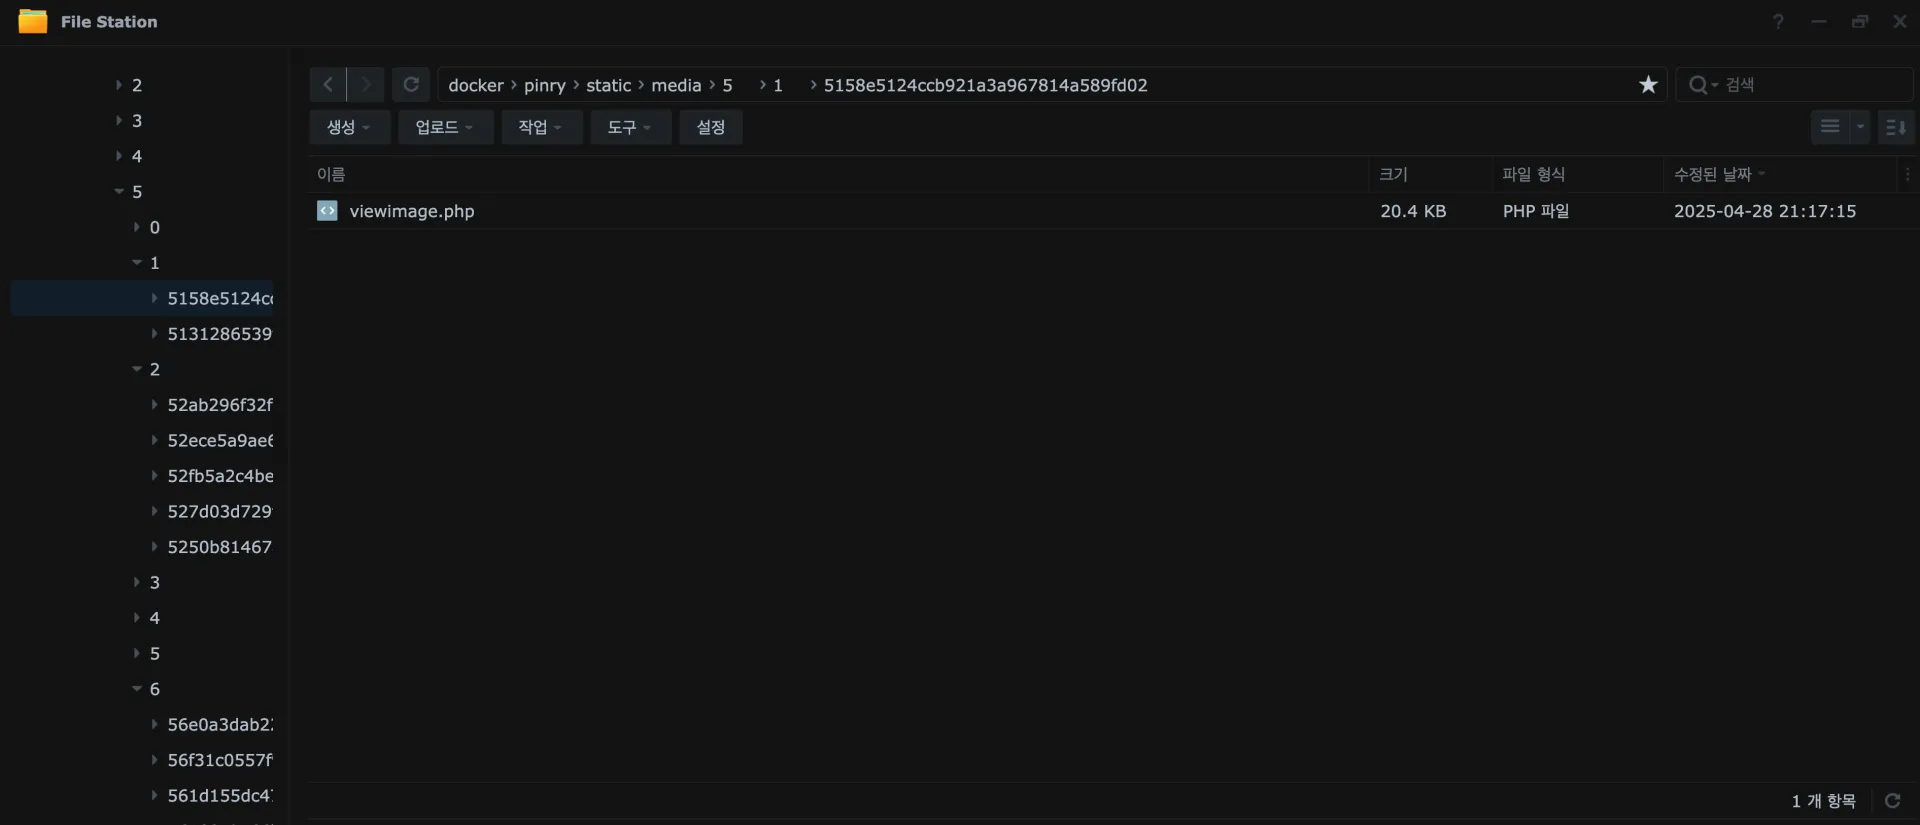Expand the 527d03d729 folder arrow
Screen dimensions: 1920x825
tap(155, 511)
